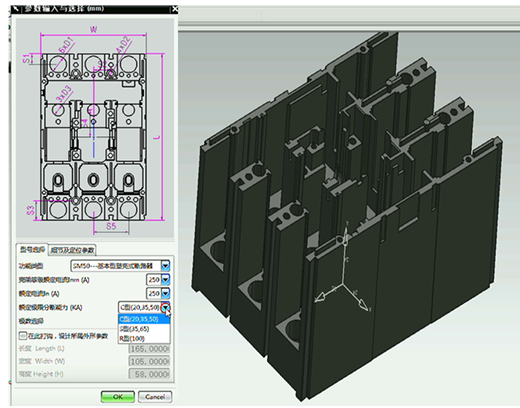The width and height of the screenshot is (520, 408).
Task: Switch to the second tab next to it
Action: click(x=72, y=250)
